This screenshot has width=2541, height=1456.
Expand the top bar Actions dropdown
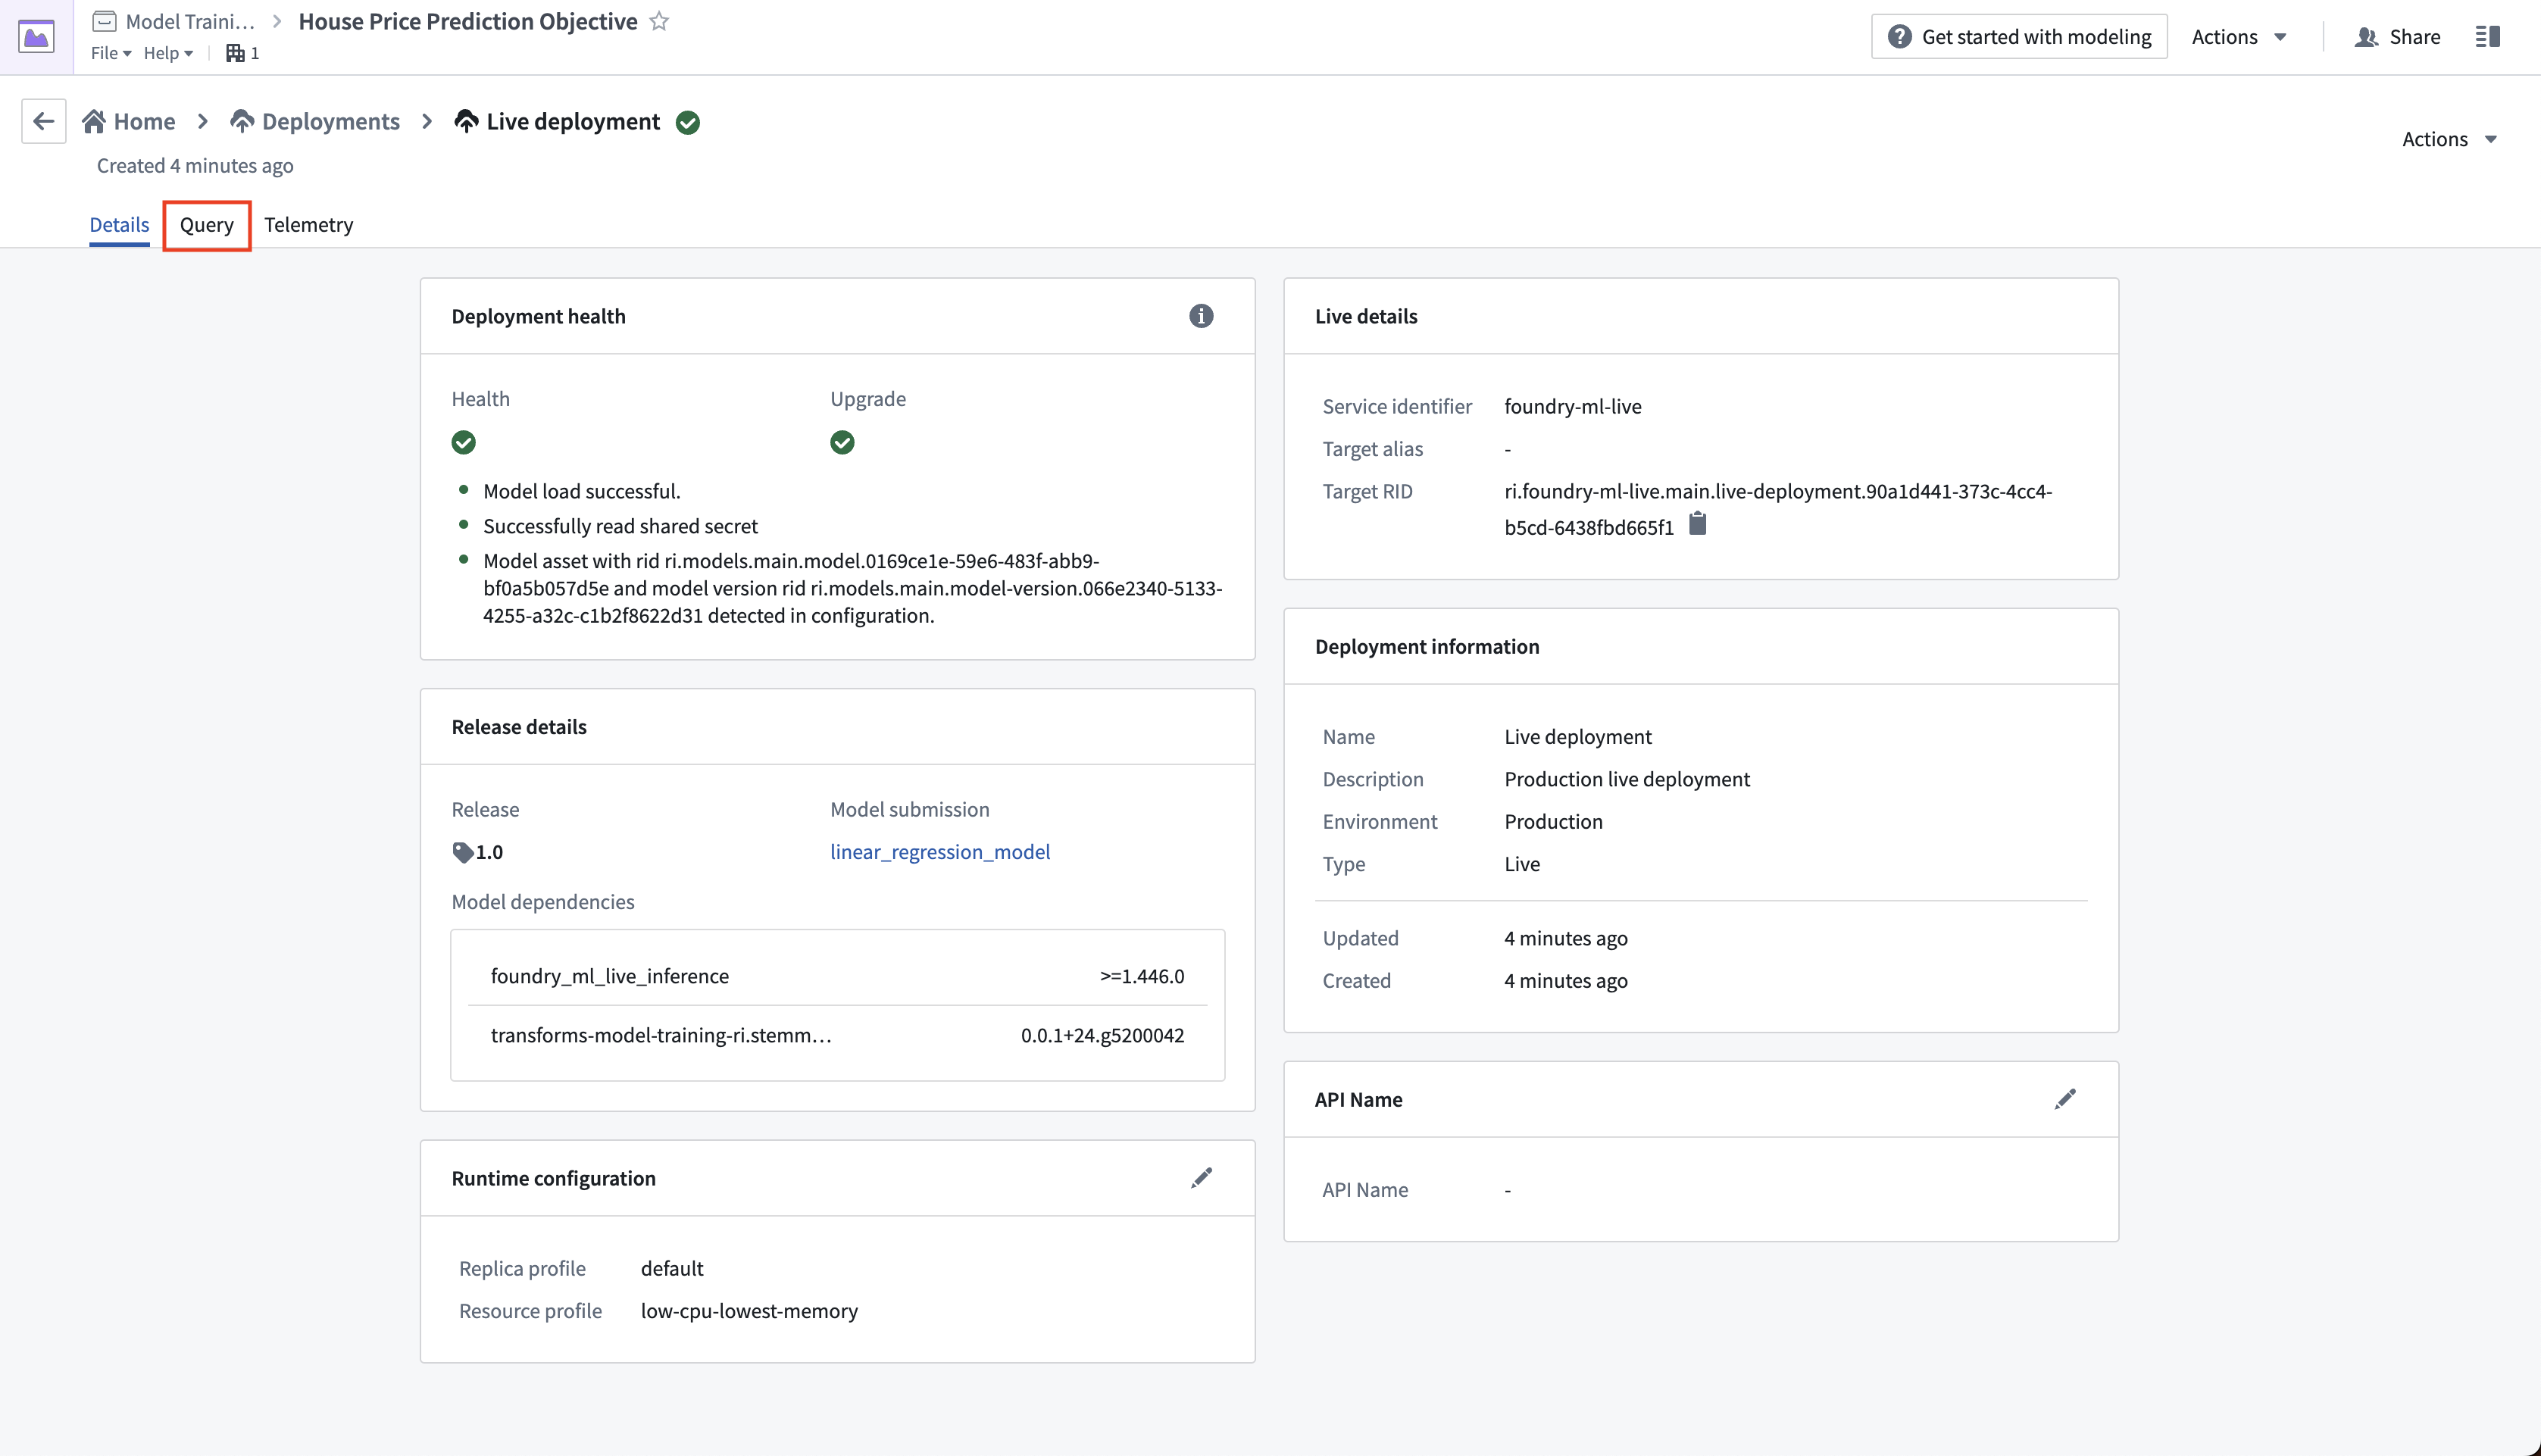tap(2239, 37)
